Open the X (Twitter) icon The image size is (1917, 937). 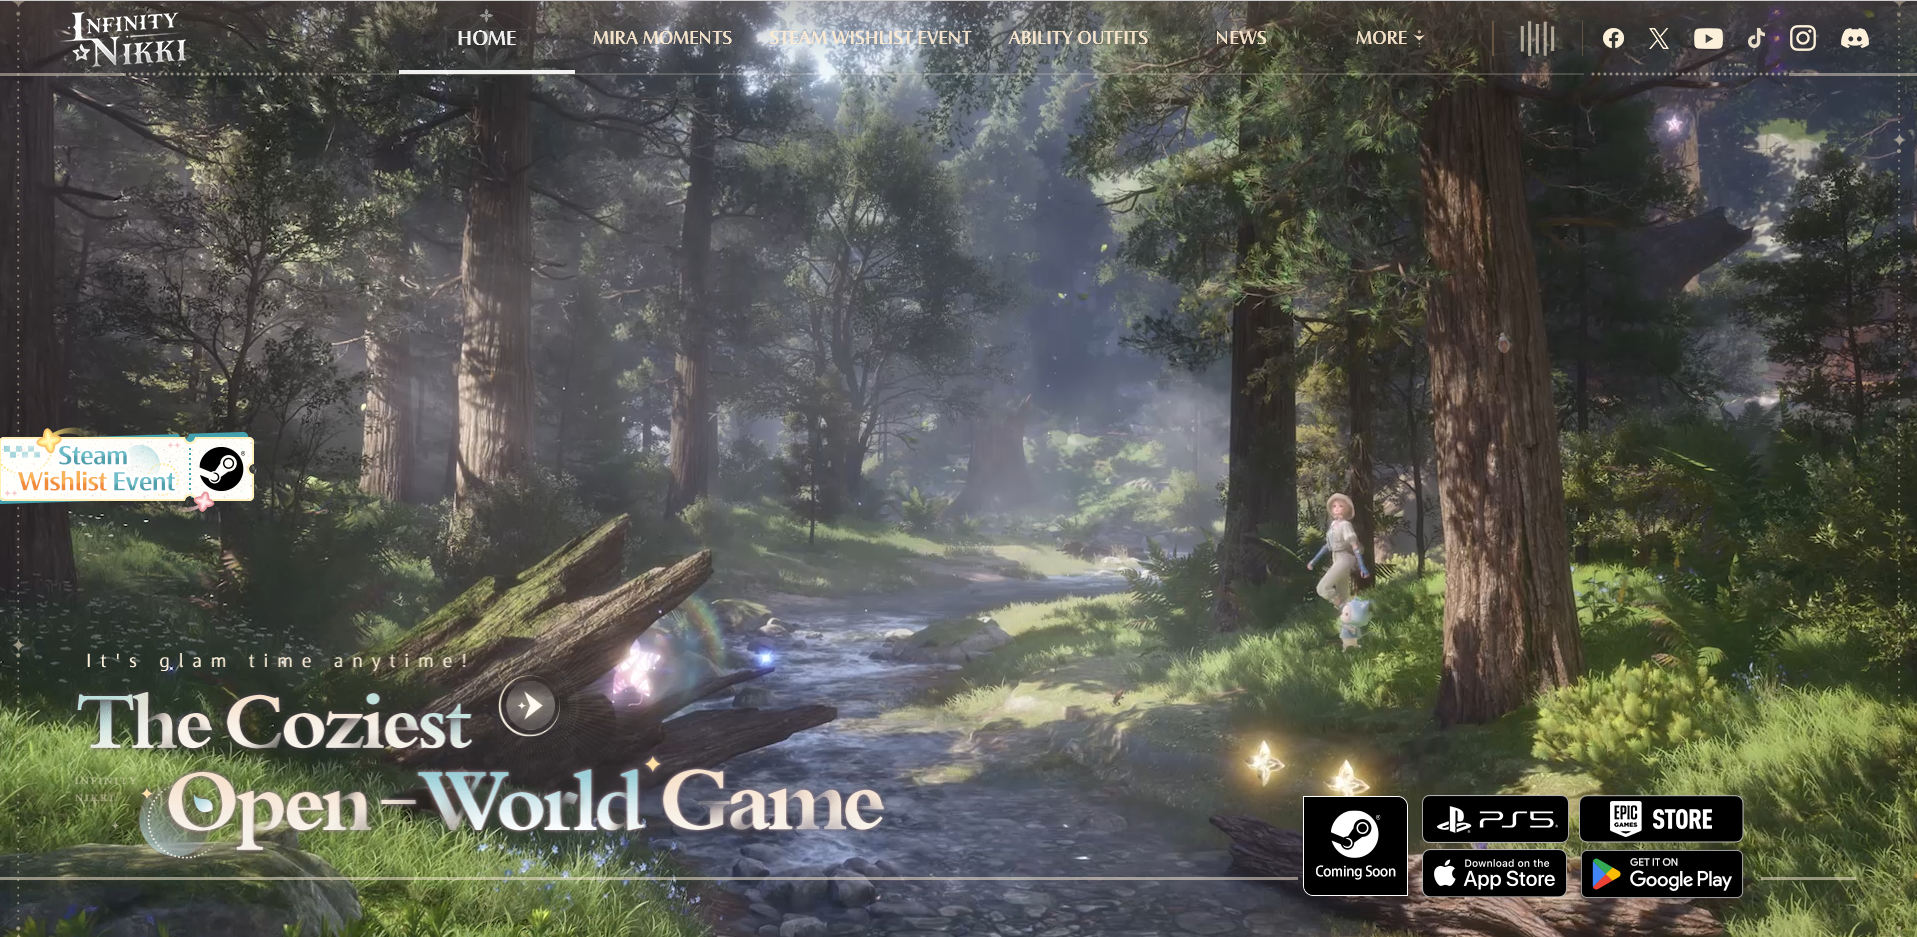[x=1659, y=38]
